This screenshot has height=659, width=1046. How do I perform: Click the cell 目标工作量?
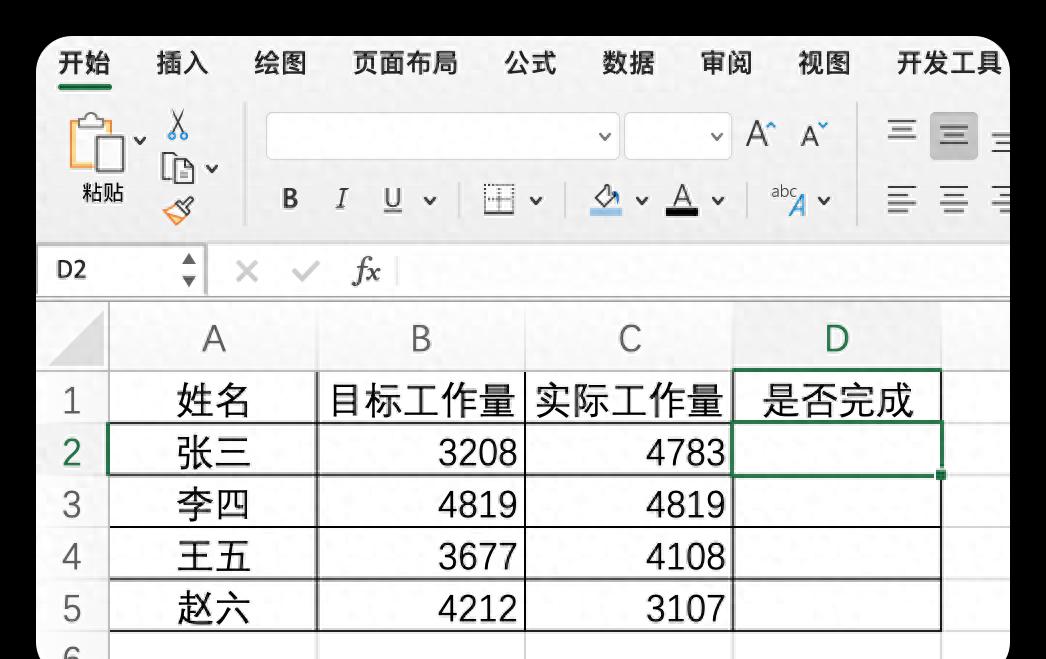[421, 398]
